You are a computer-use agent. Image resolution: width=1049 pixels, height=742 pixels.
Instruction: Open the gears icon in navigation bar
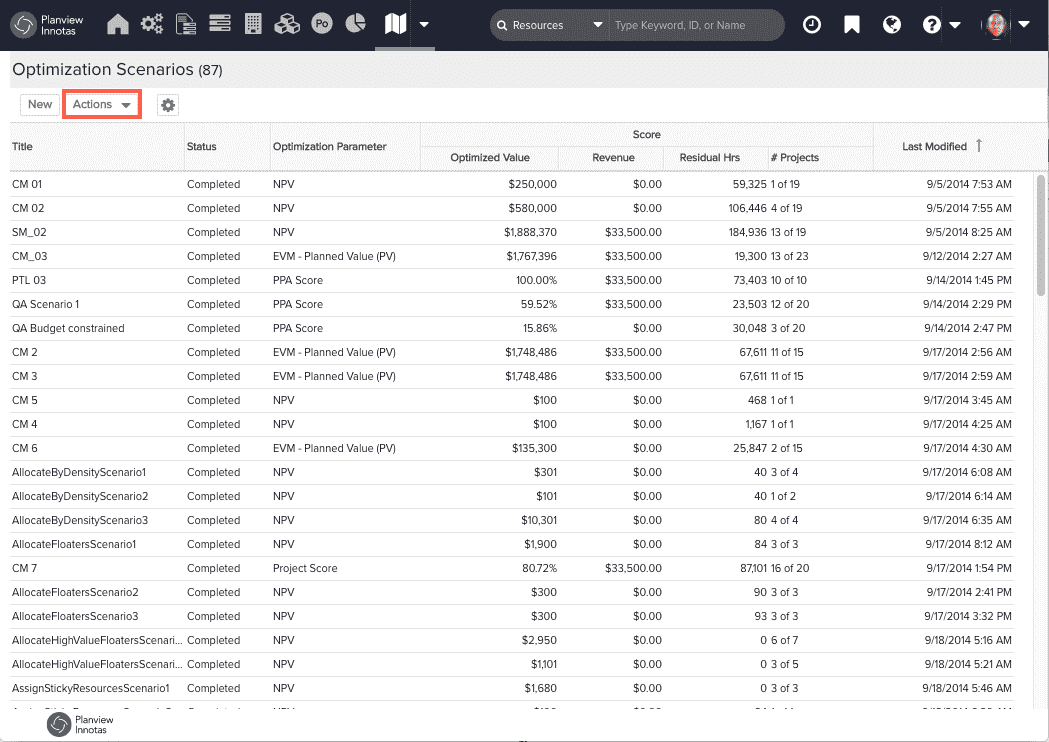pyautogui.click(x=152, y=24)
